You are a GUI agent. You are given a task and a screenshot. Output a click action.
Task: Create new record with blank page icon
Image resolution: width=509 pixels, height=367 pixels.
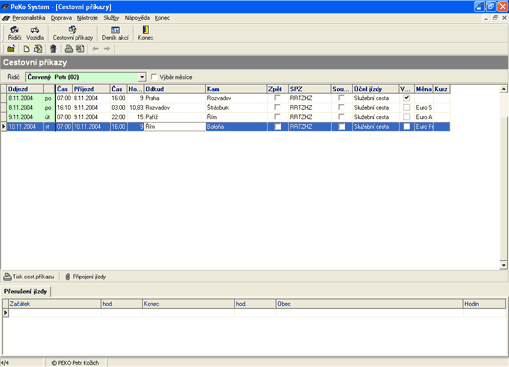[x=26, y=49]
